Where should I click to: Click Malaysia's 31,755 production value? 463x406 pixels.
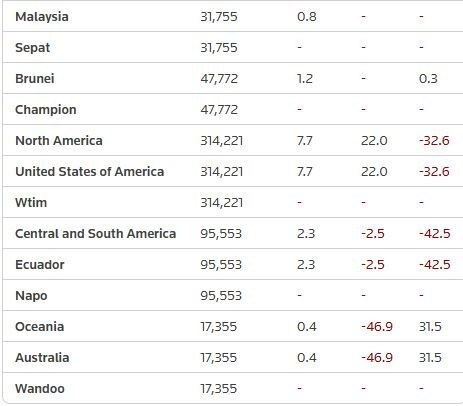point(219,17)
